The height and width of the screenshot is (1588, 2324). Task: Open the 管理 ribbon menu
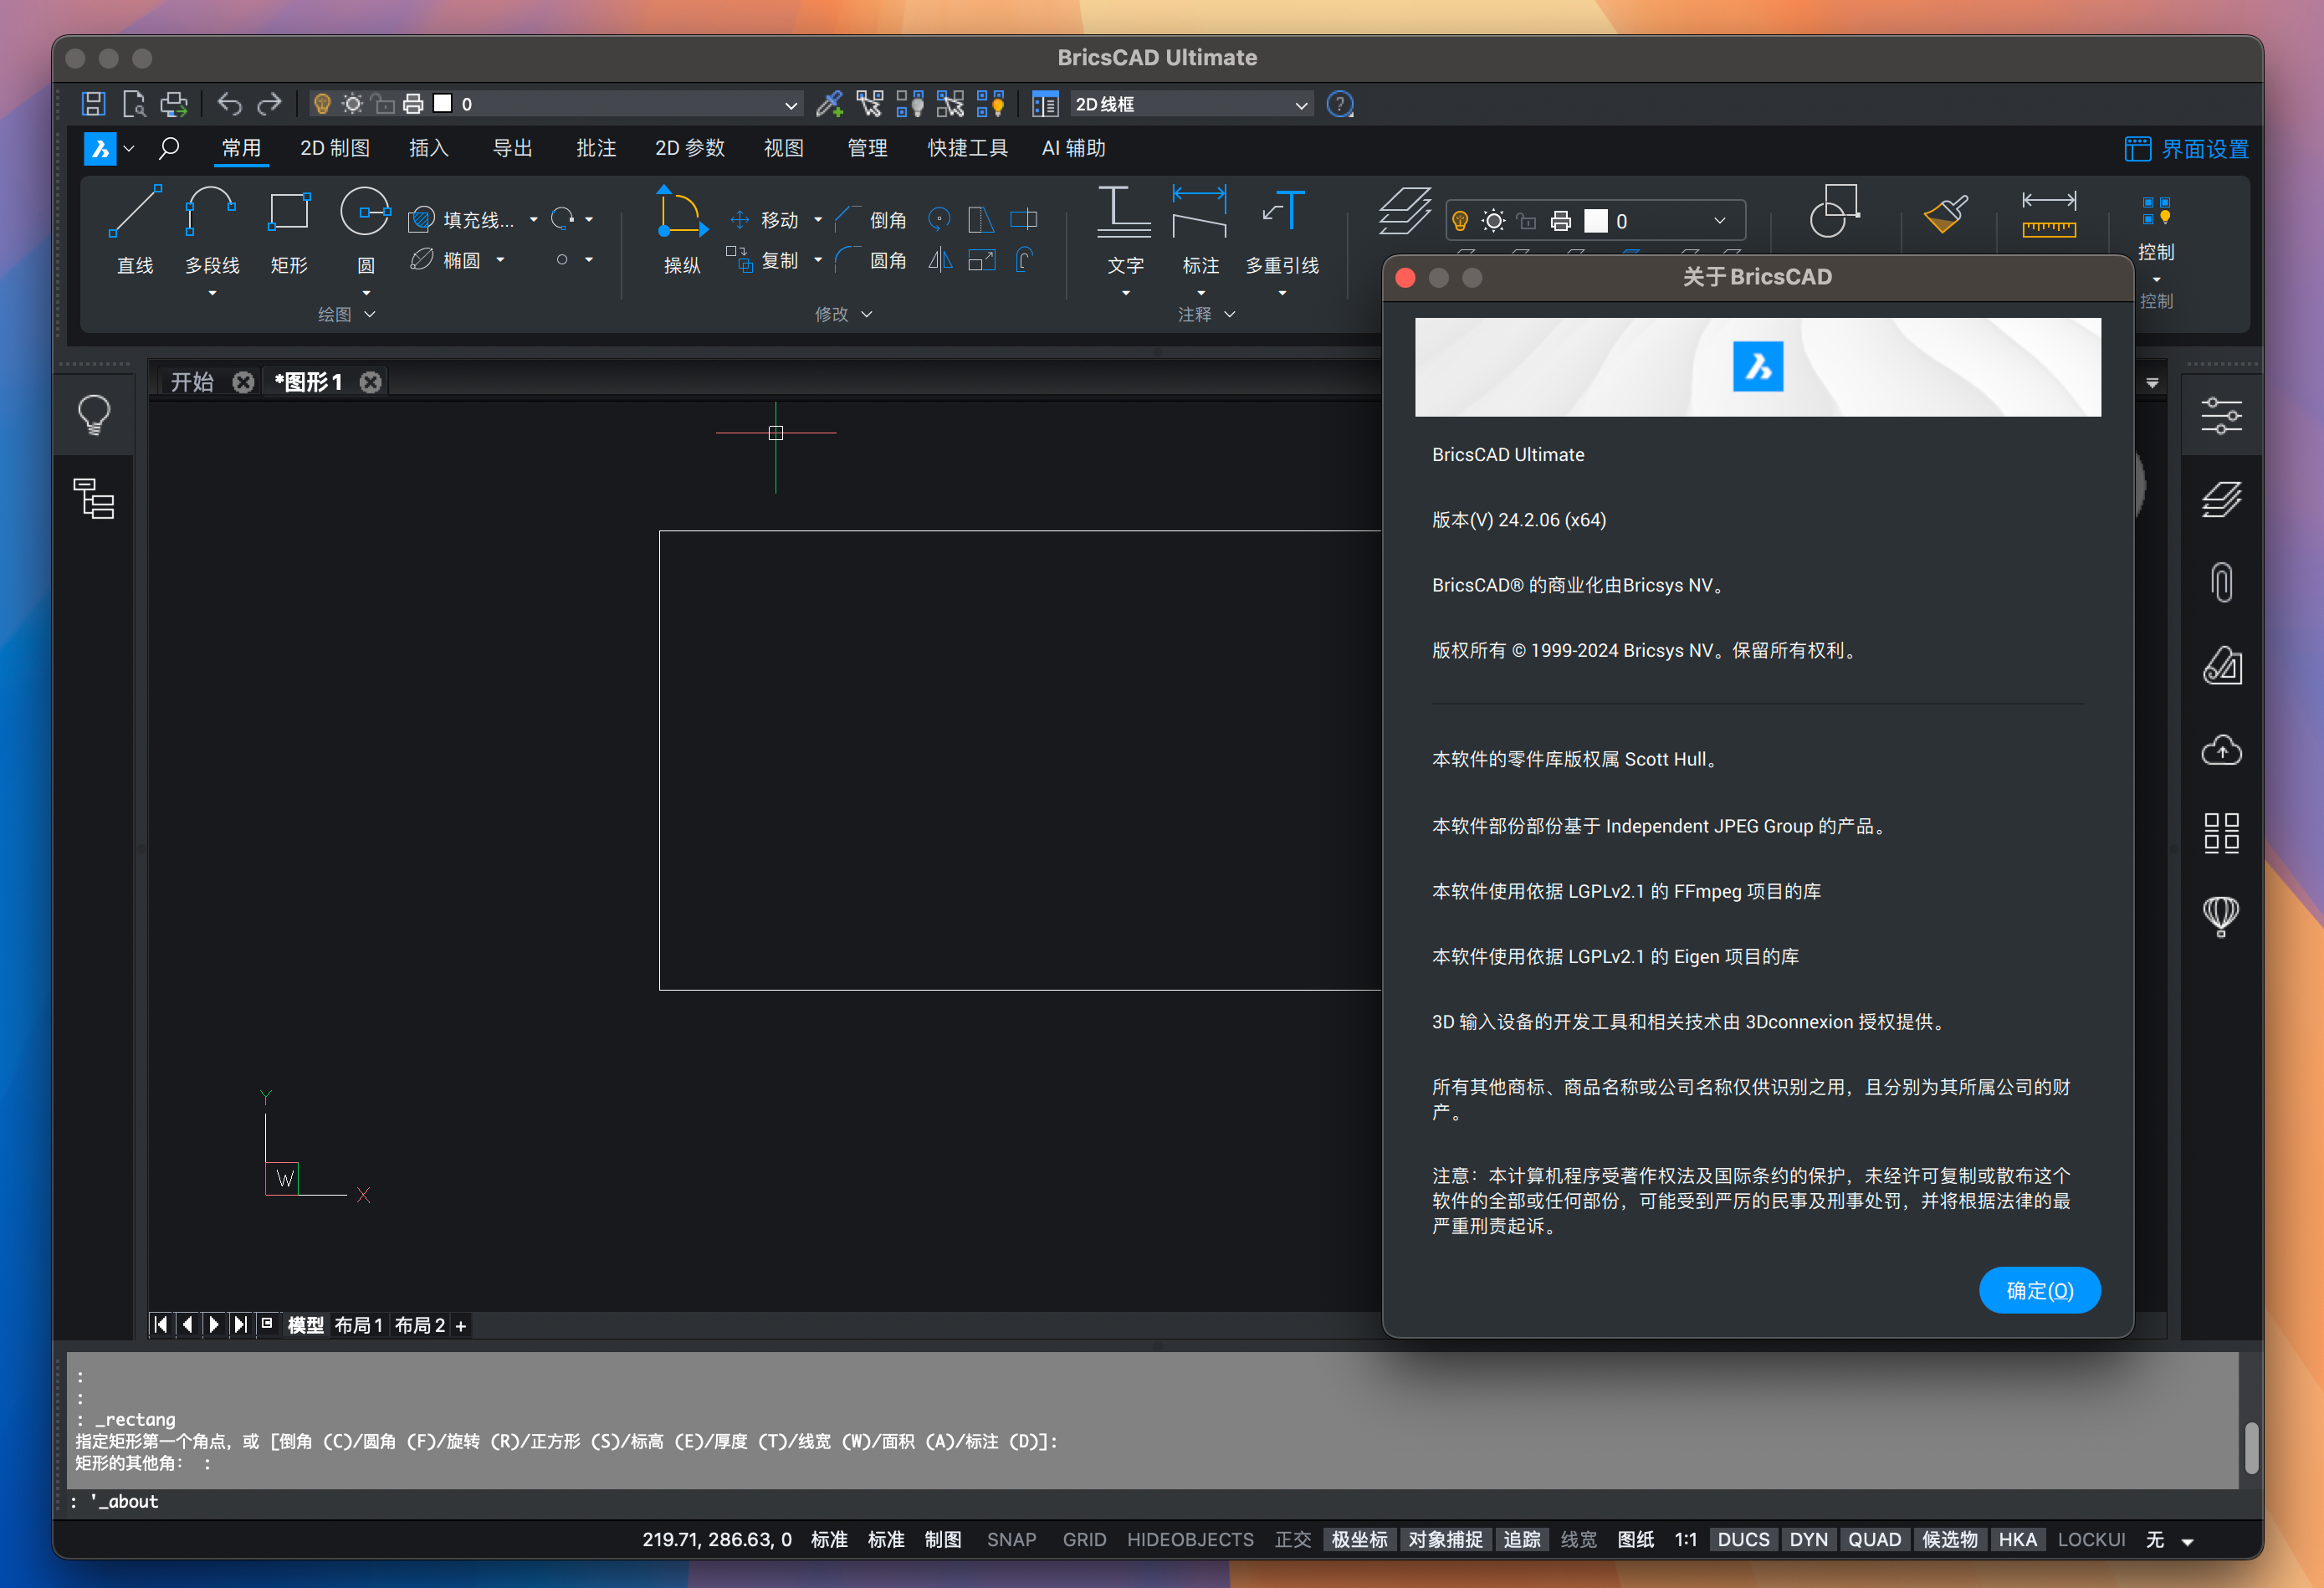[x=863, y=146]
